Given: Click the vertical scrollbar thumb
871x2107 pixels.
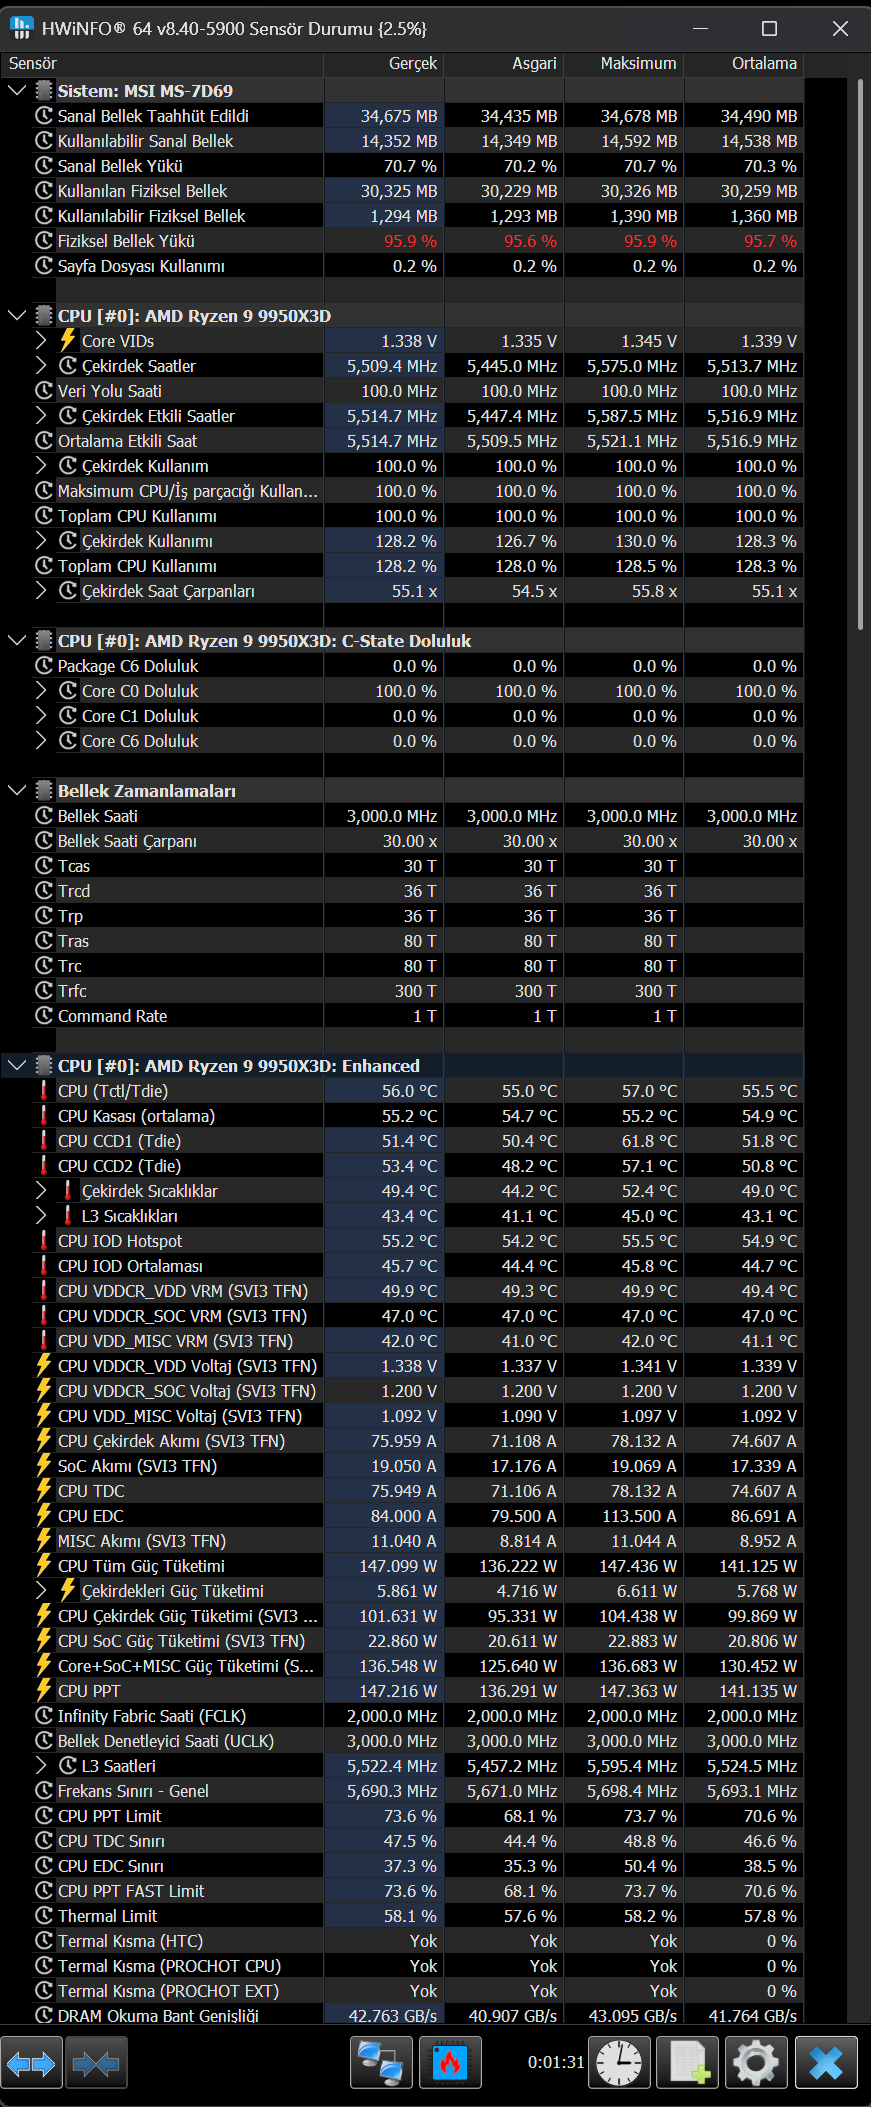Looking at the screenshot, I should tap(859, 354).
